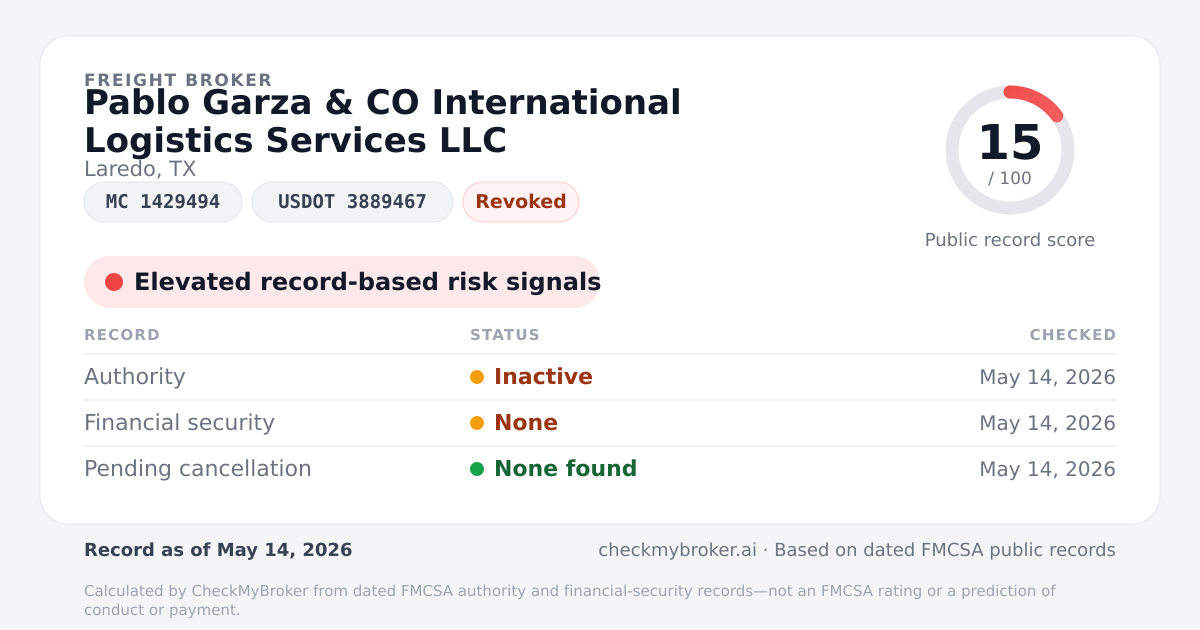
Task: Open the checkmybroker.ai link in footer
Action: coord(677,550)
